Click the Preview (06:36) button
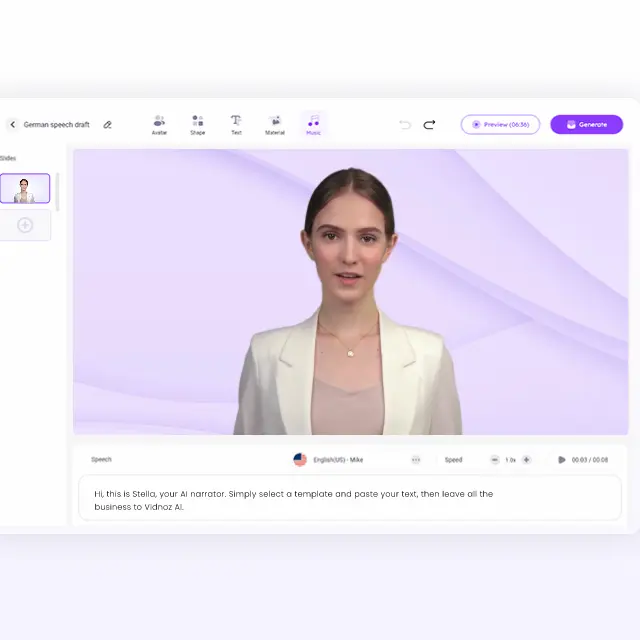 point(500,125)
